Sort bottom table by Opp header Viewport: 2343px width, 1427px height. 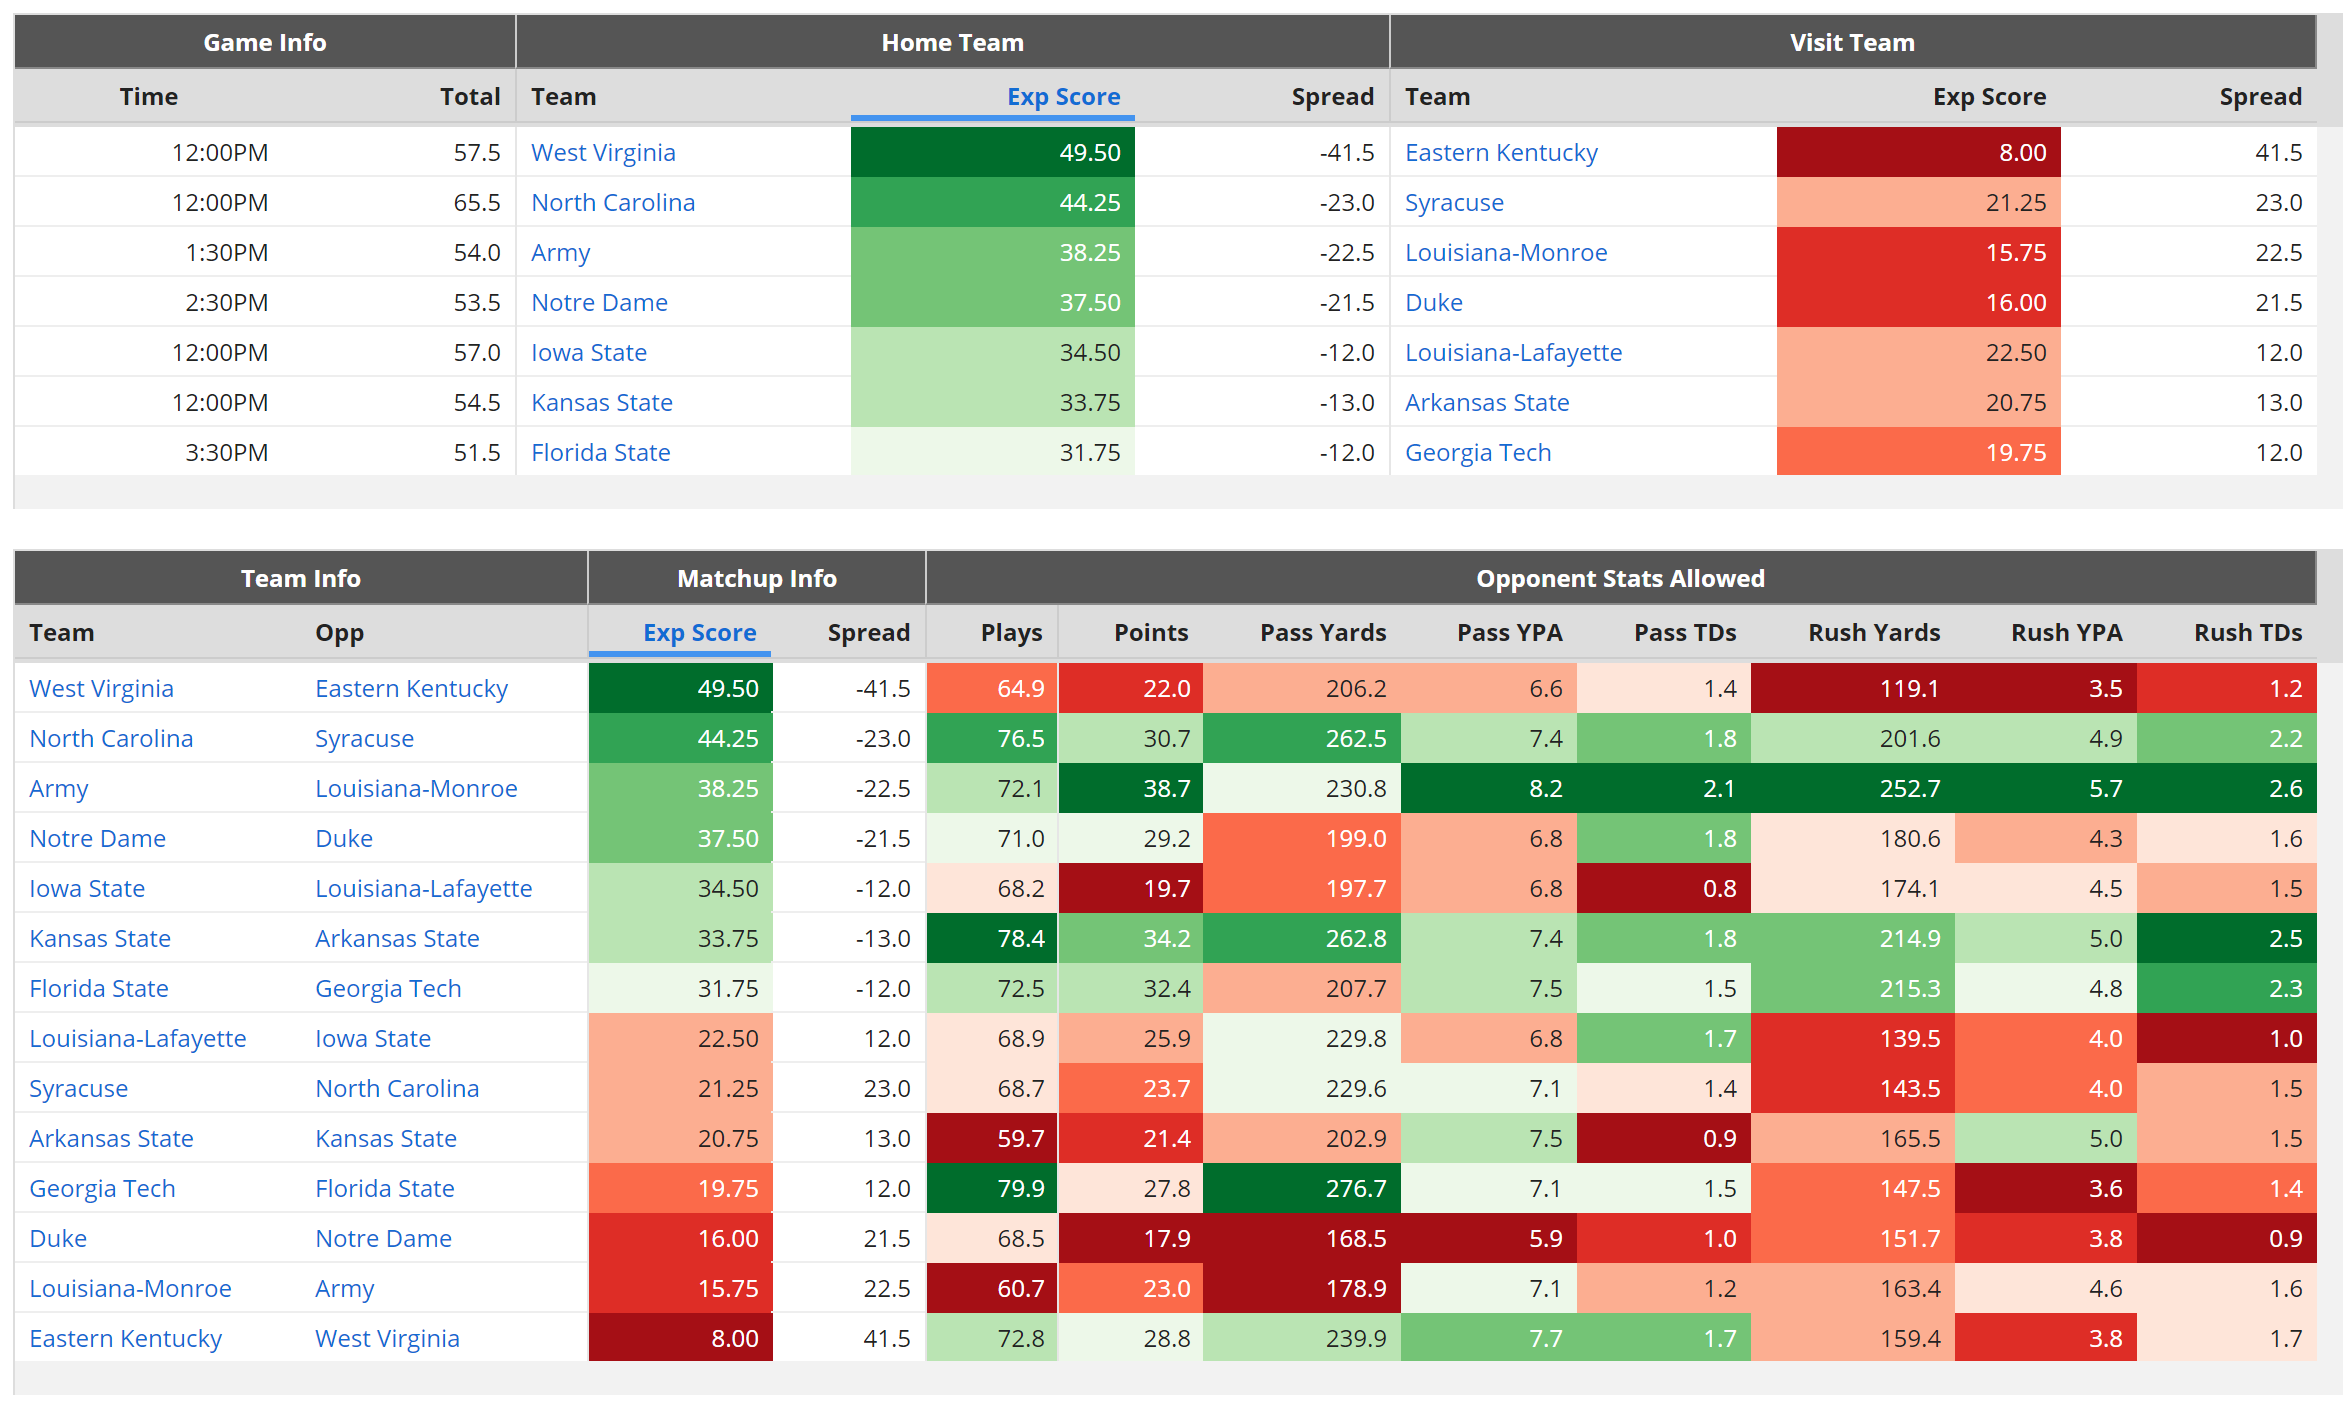click(339, 633)
